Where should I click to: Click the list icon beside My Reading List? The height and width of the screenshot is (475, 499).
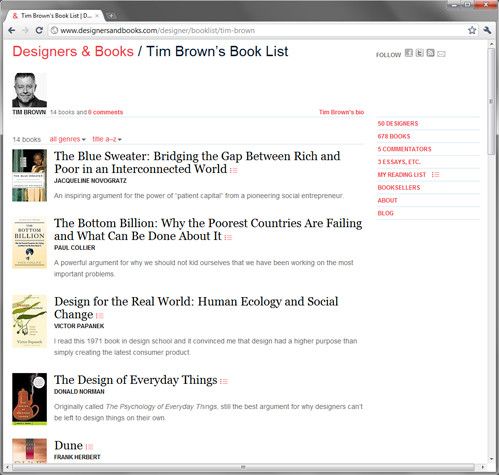pyautogui.click(x=435, y=175)
